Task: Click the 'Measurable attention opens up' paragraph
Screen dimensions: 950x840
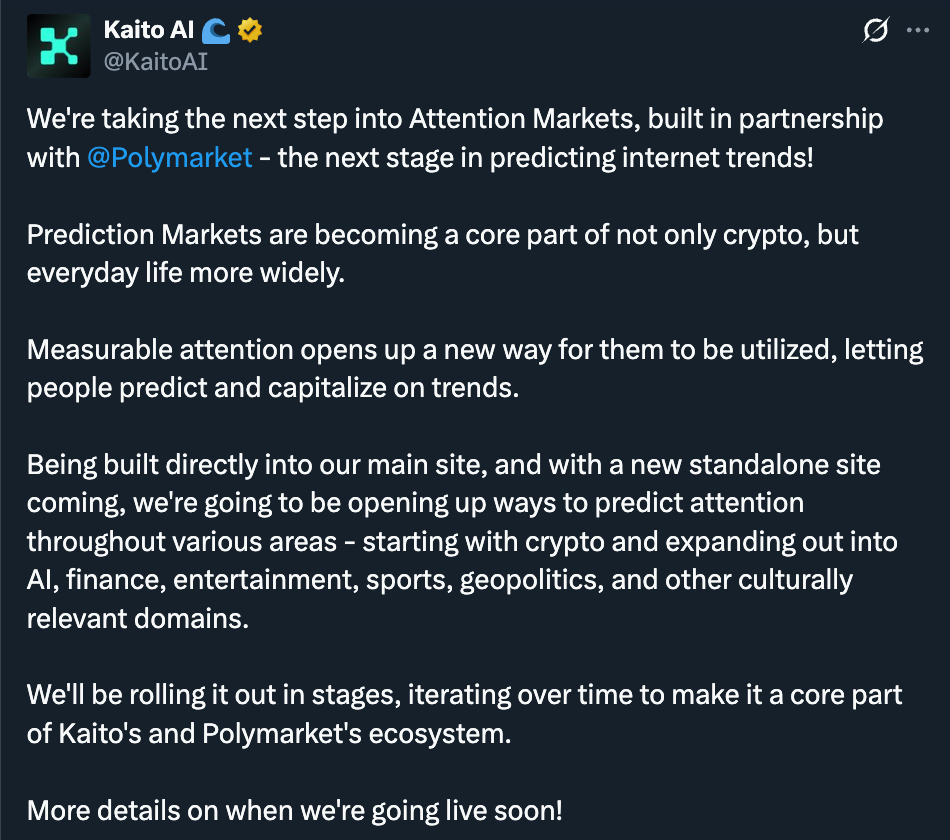Action: (x=475, y=350)
